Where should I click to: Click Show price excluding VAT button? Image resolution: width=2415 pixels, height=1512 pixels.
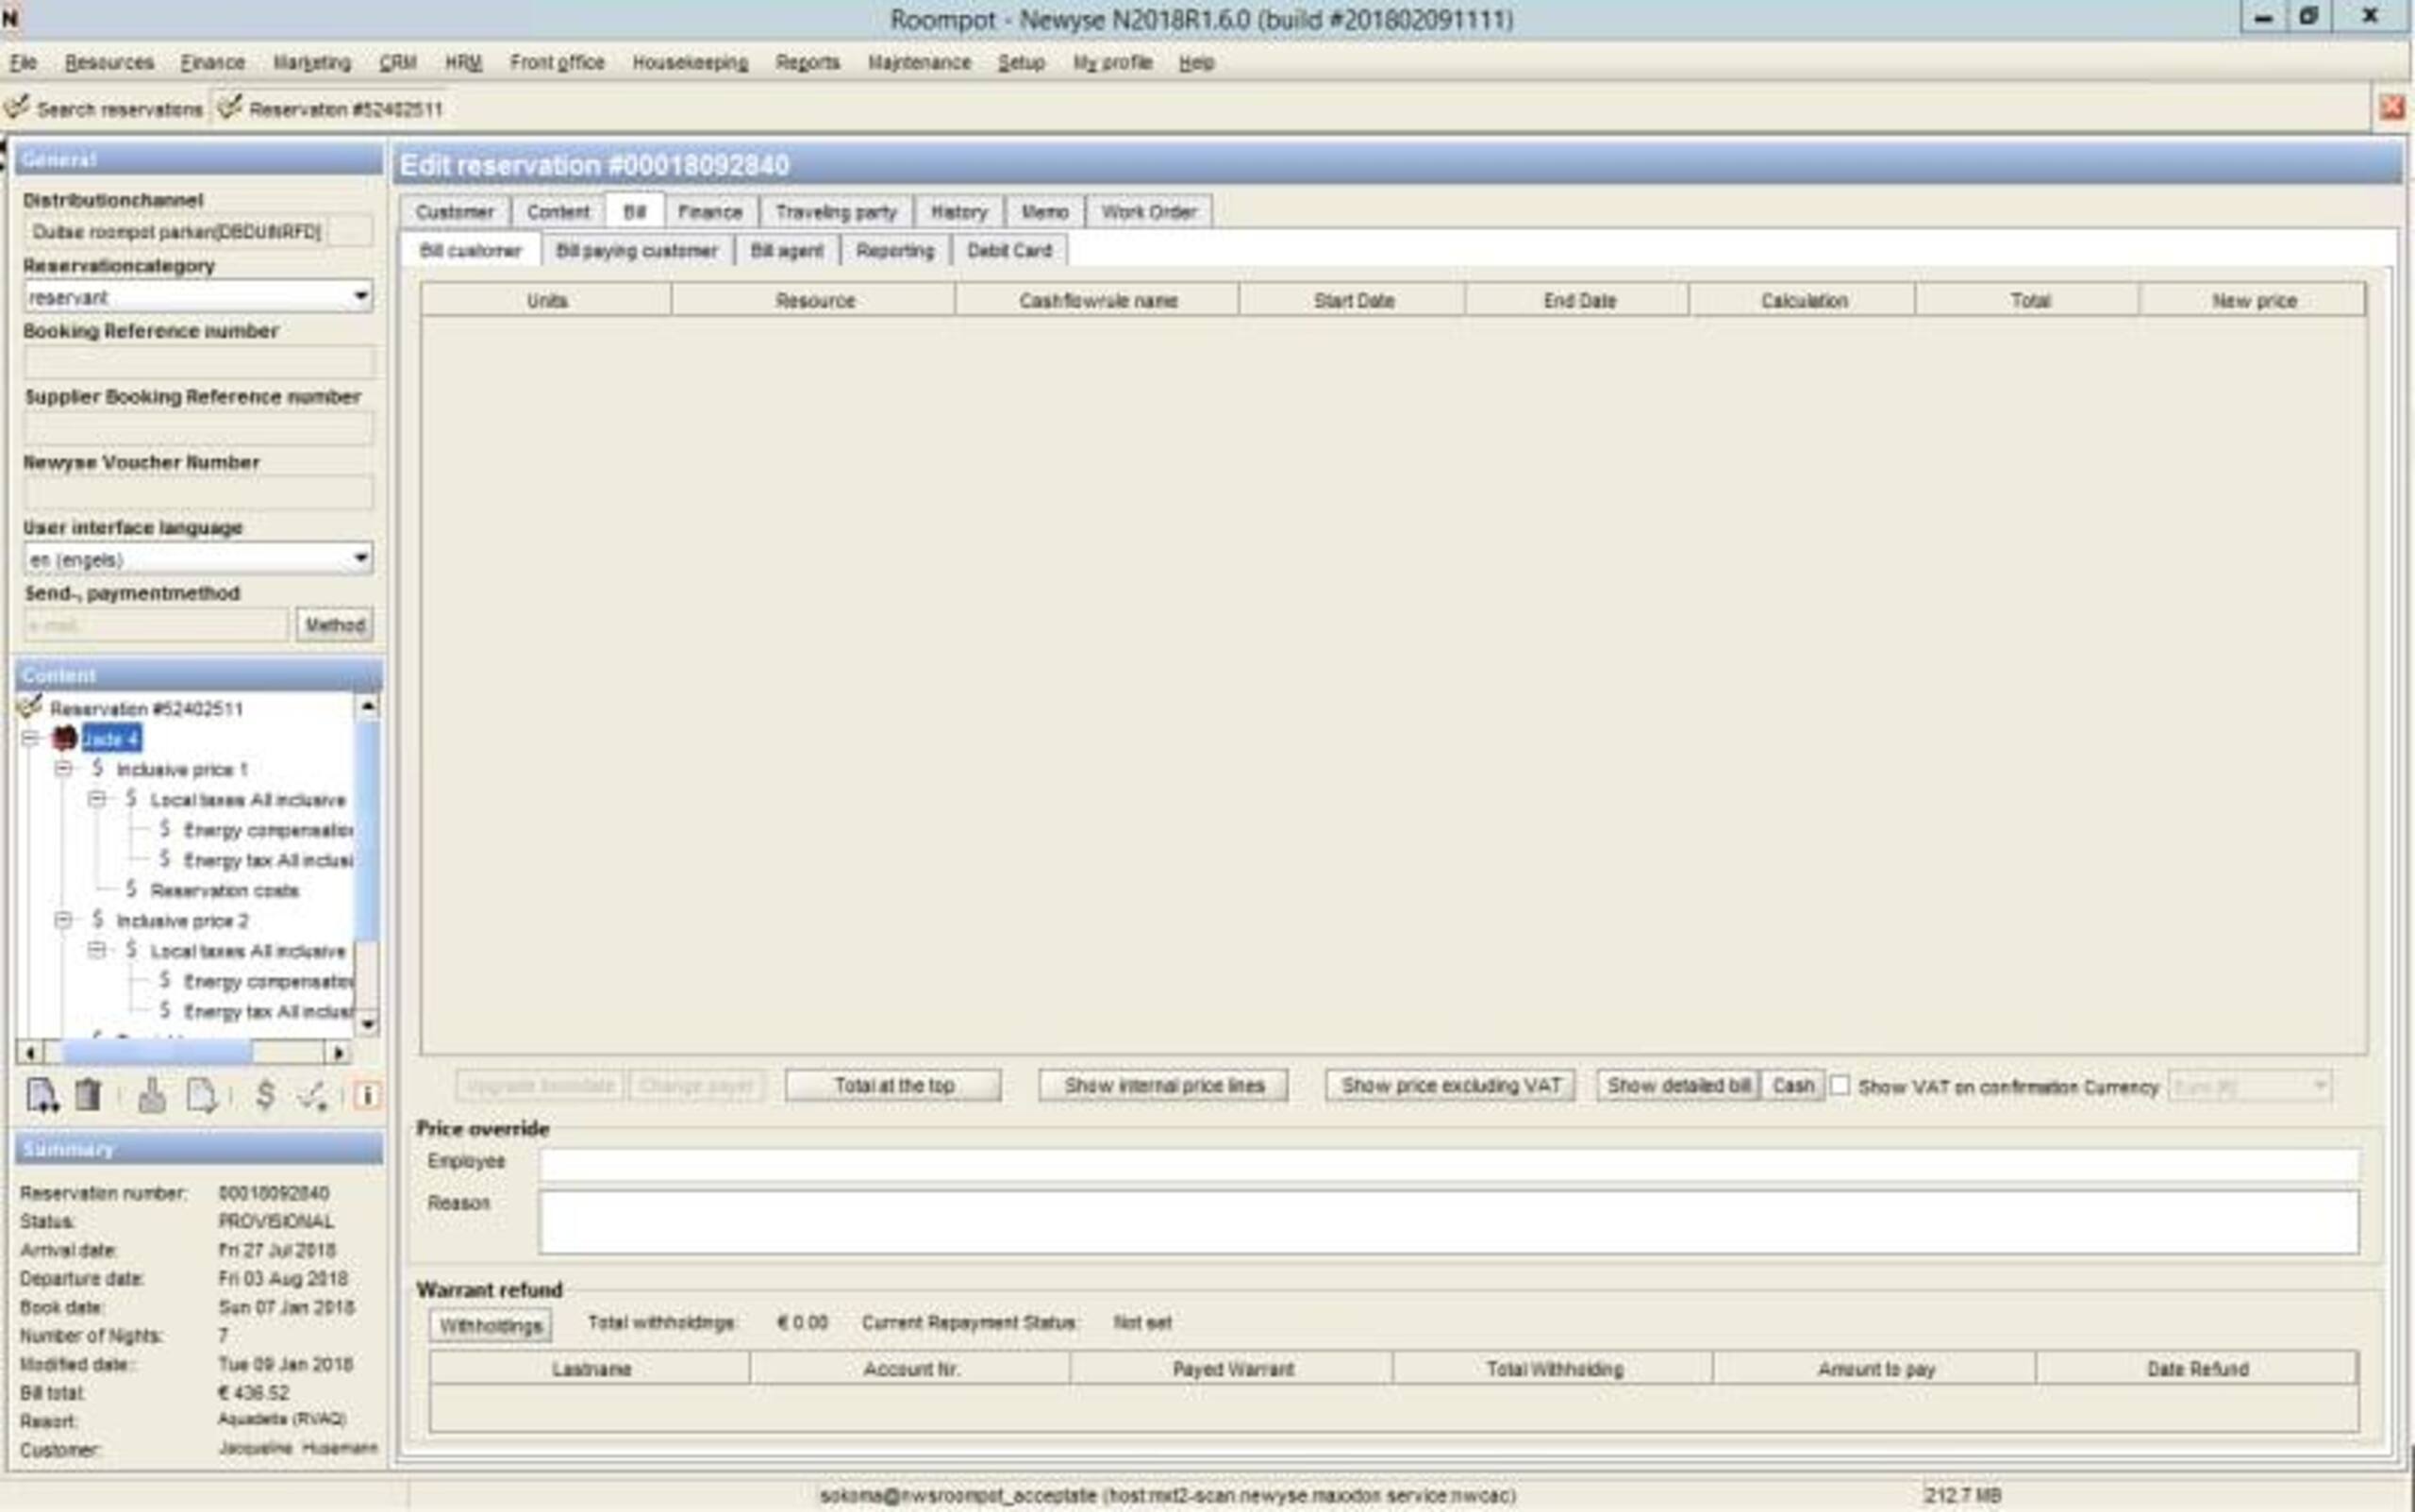click(1450, 1086)
